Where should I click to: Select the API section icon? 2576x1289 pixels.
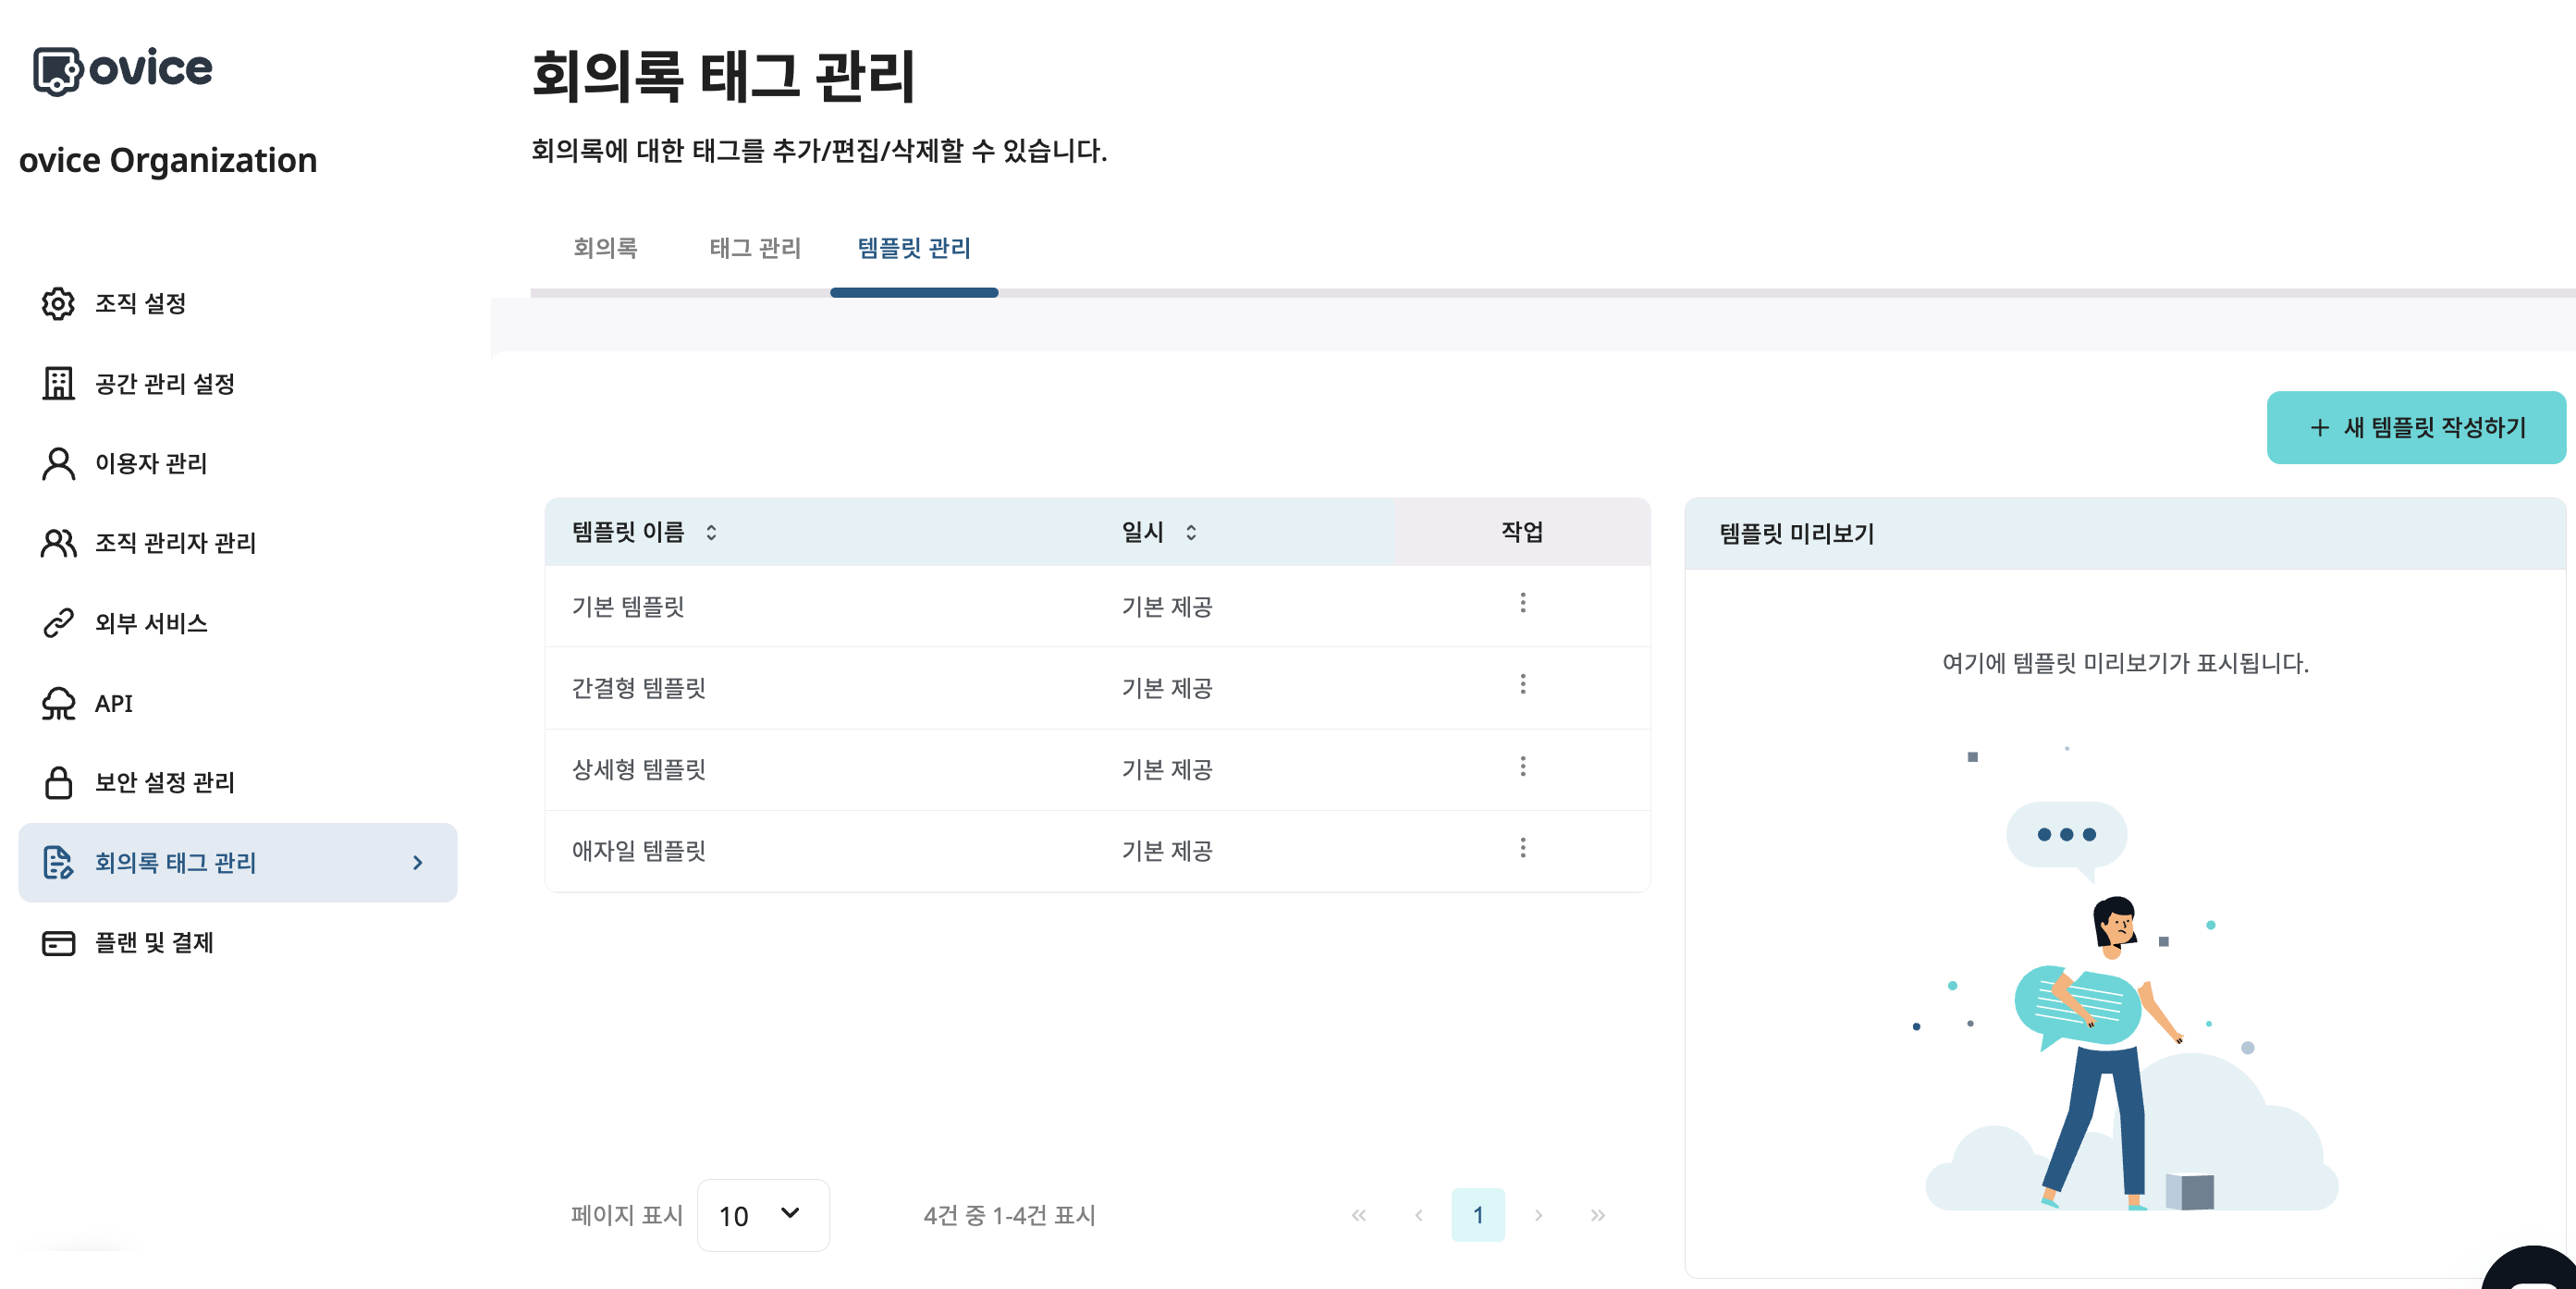[x=57, y=703]
